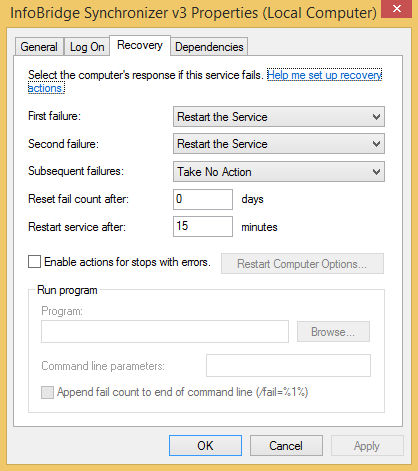Image resolution: width=418 pixels, height=471 pixels.
Task: Open the Subsequent failures dropdown
Action: 279,172
